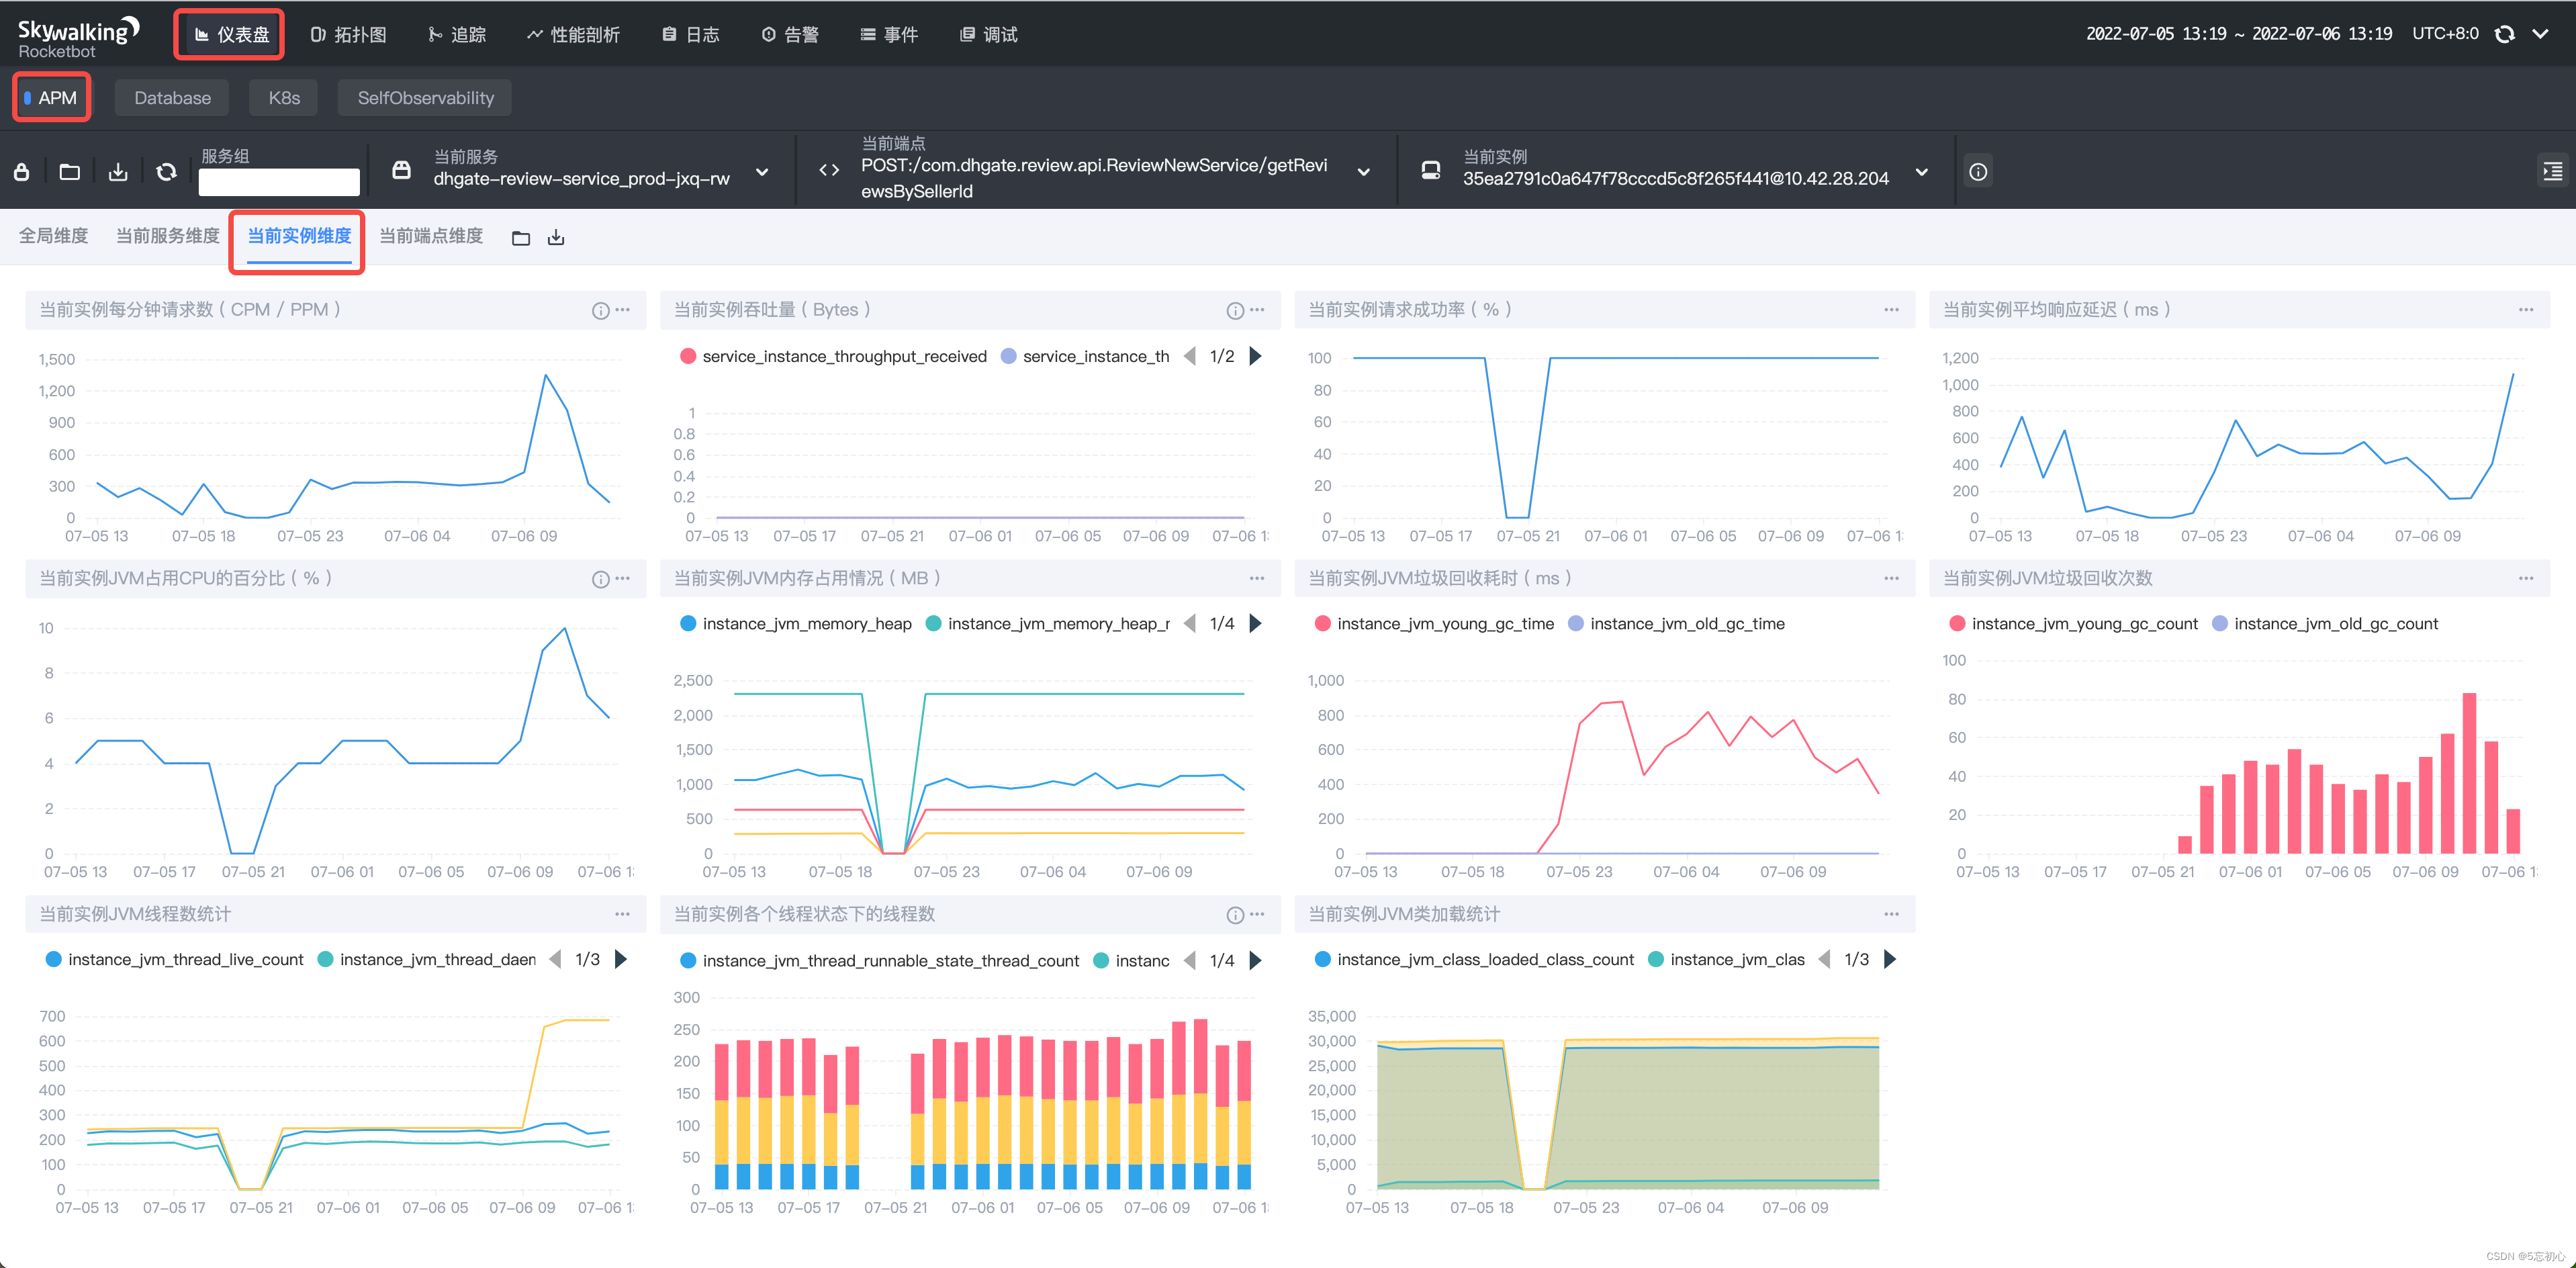Toggle service_instance_throughput_received legend series

[x=833, y=357]
